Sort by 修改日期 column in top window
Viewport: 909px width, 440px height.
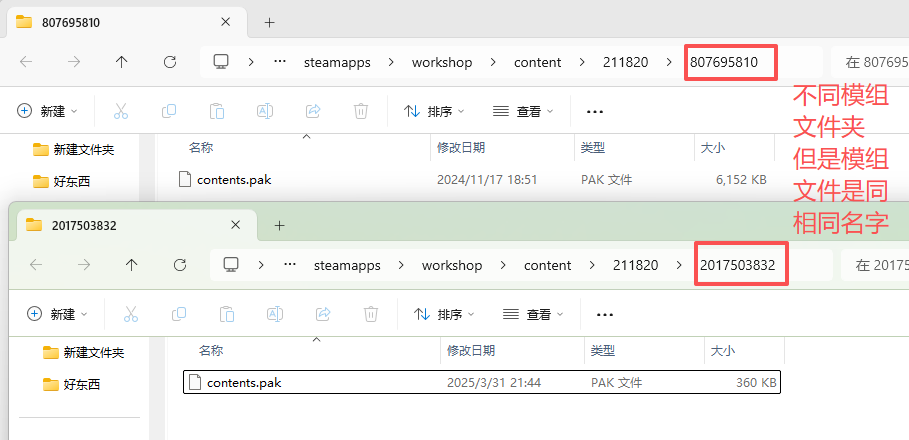[x=461, y=148]
